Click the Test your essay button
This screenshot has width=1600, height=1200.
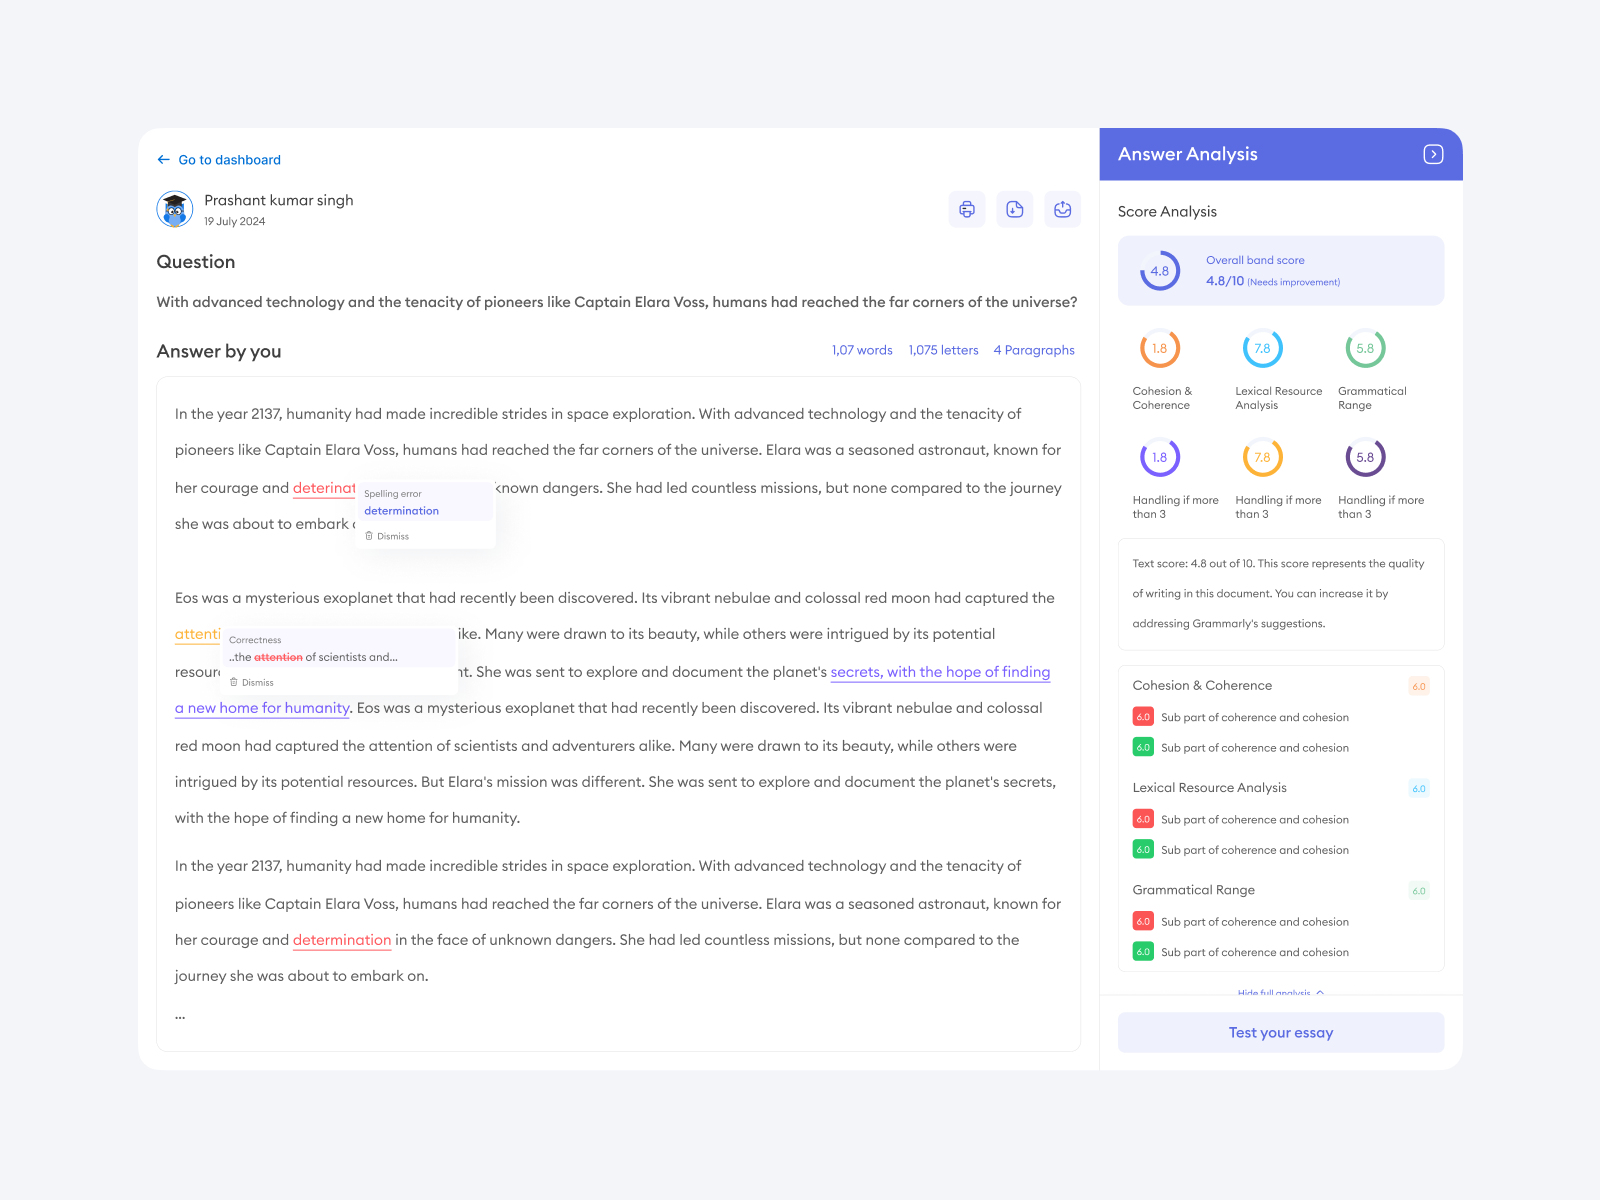click(x=1280, y=1033)
